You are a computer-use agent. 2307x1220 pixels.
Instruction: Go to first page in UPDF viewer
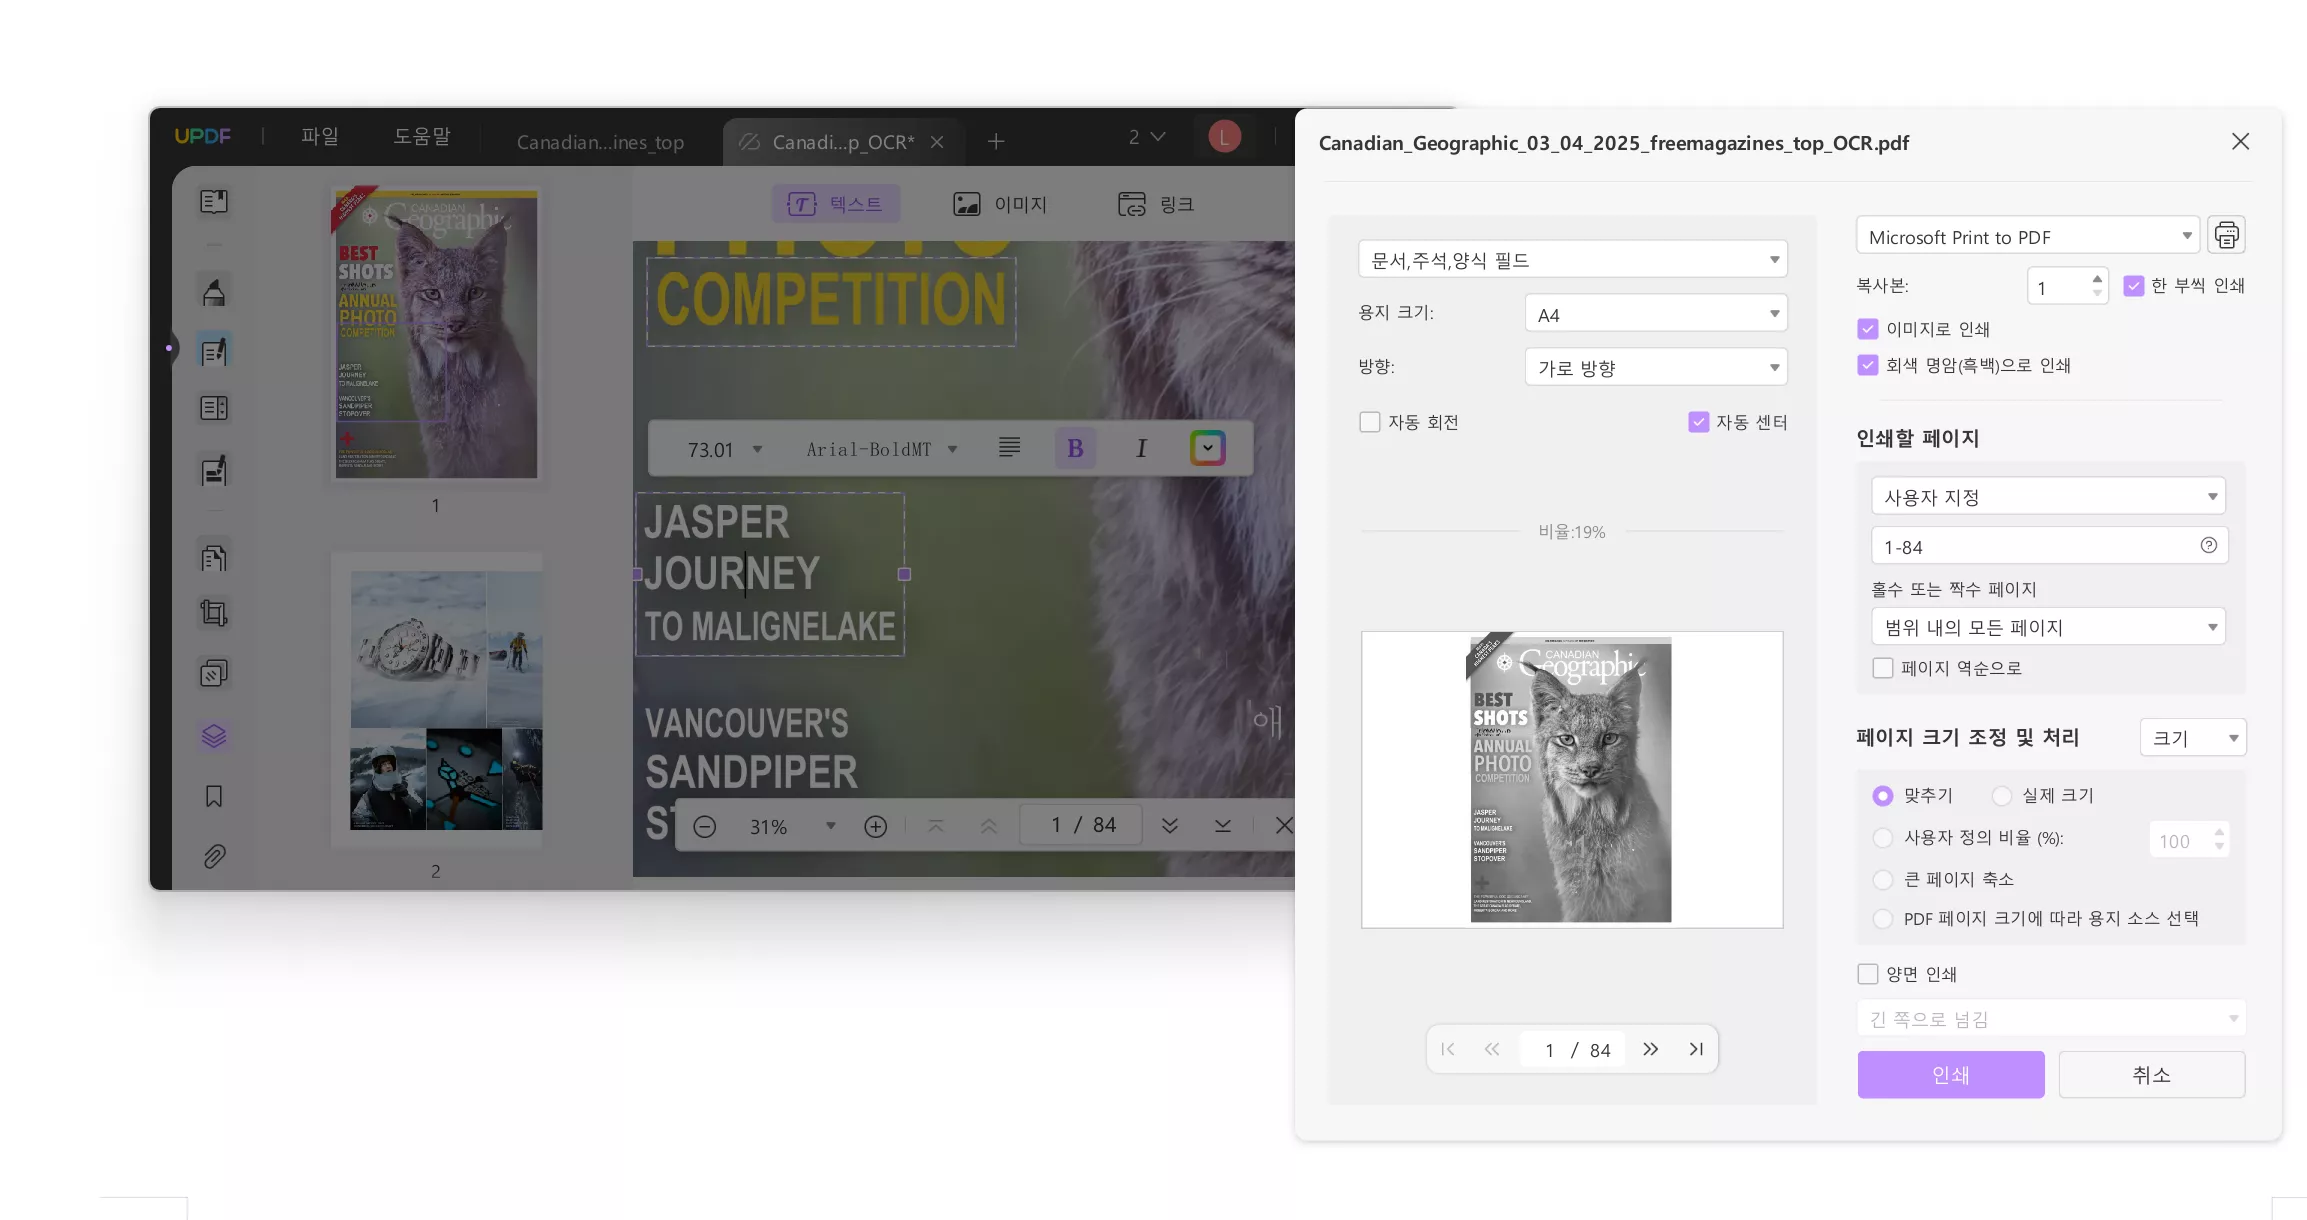pyautogui.click(x=936, y=826)
